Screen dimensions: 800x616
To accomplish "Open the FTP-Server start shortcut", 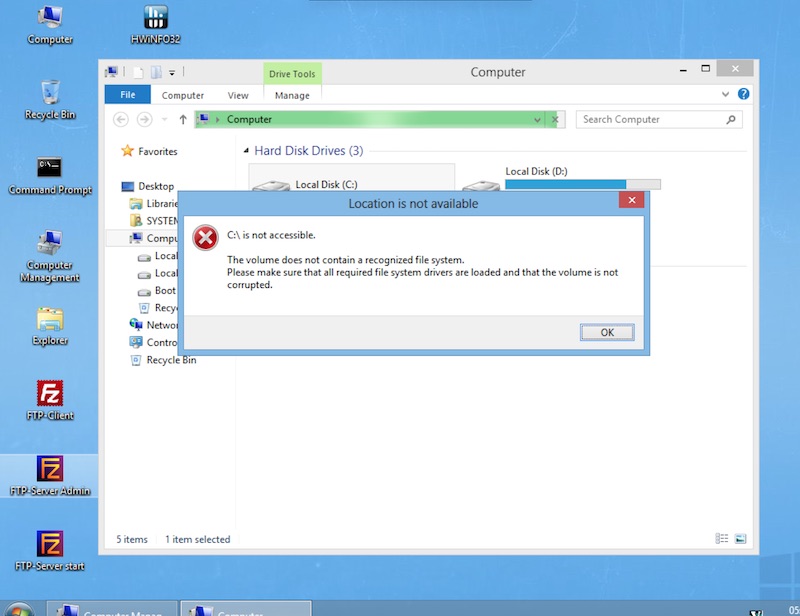I will click(50, 546).
